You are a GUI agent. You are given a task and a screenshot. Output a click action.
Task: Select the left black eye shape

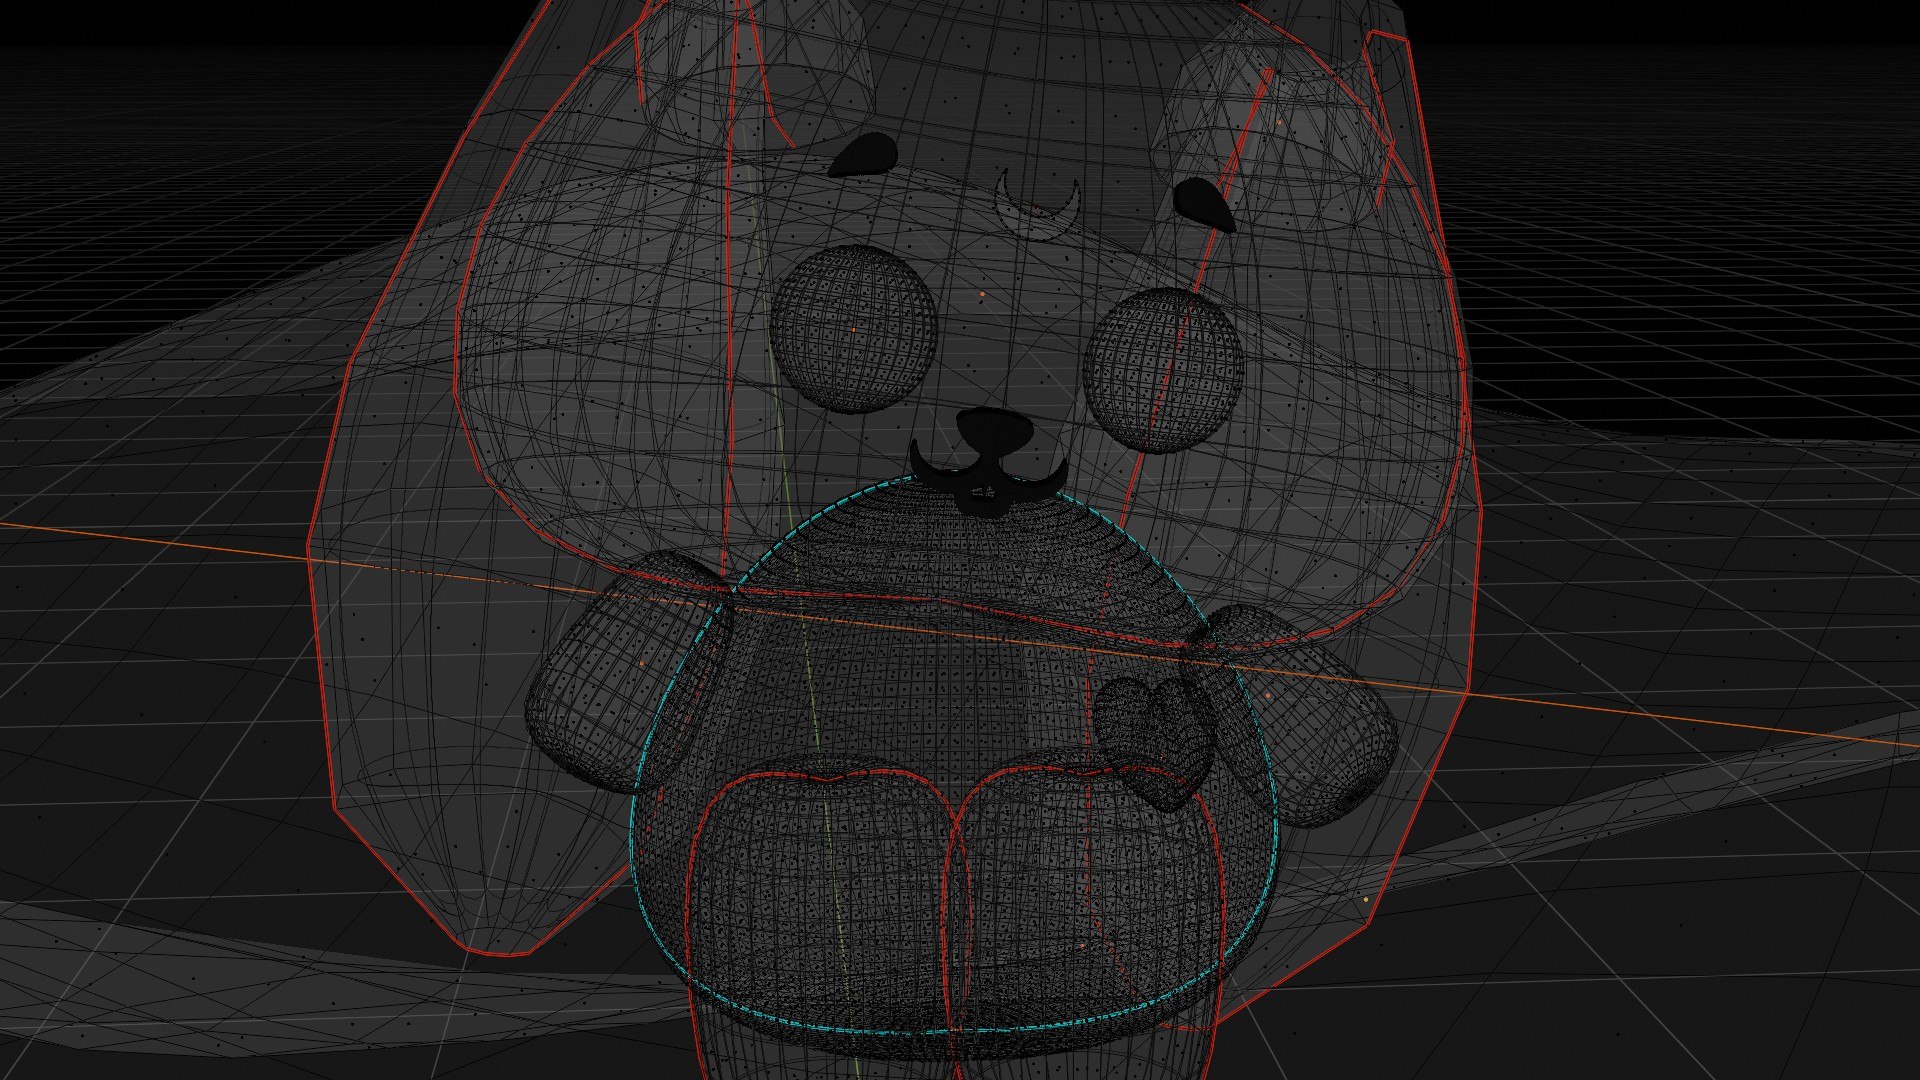click(x=865, y=155)
